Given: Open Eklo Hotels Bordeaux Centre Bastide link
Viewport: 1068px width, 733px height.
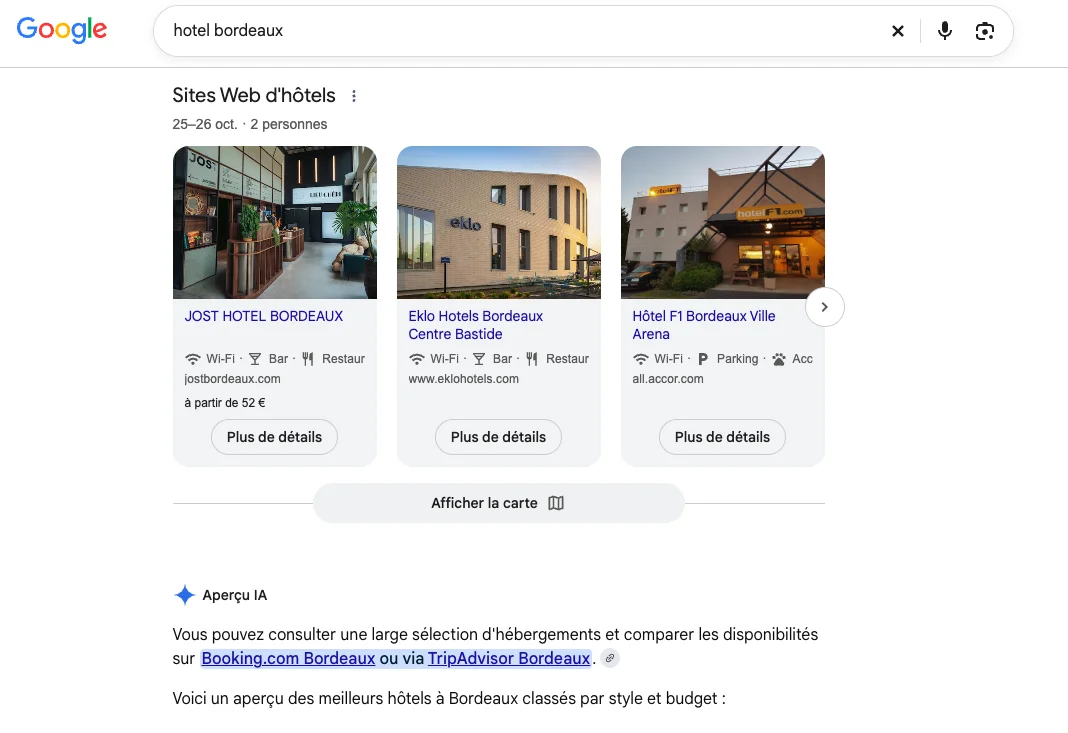Looking at the screenshot, I should coord(475,325).
